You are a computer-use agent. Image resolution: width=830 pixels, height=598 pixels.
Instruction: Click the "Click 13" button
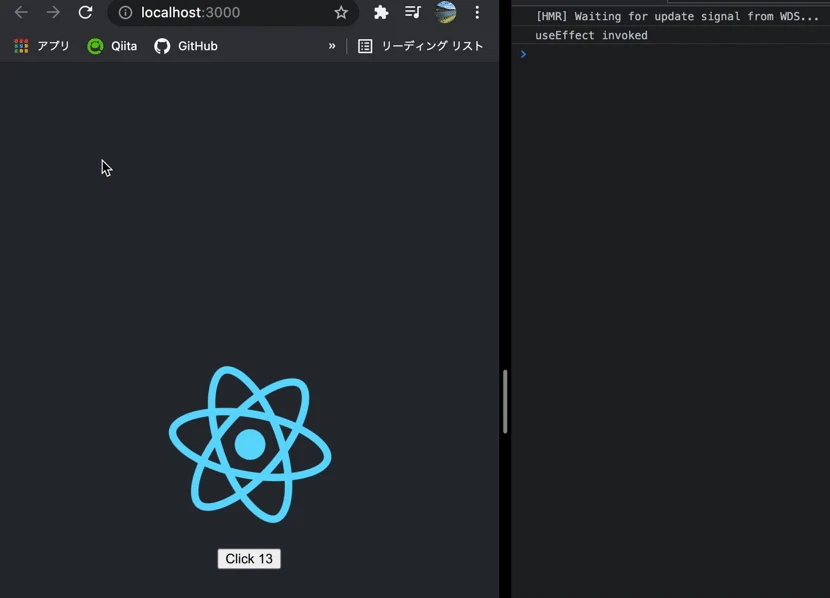coord(249,559)
